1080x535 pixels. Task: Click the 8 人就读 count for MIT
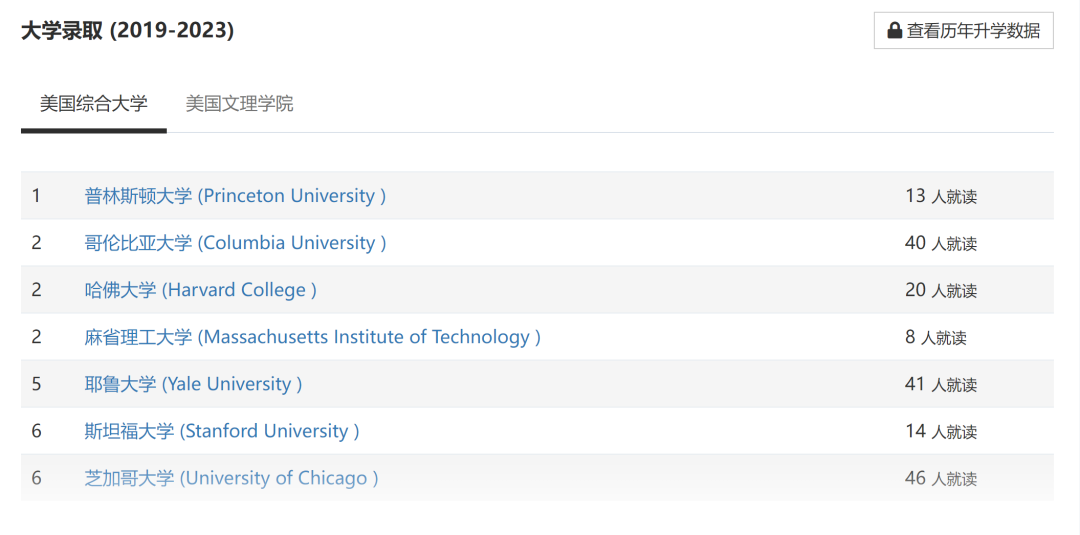tap(936, 337)
